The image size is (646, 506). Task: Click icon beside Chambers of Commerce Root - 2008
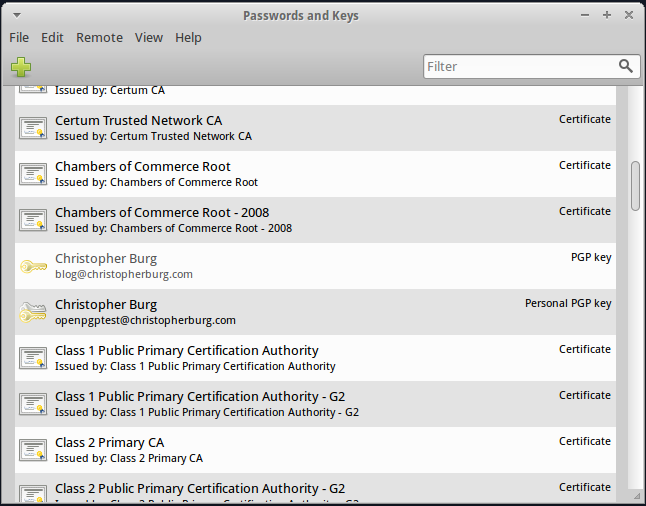(x=33, y=220)
